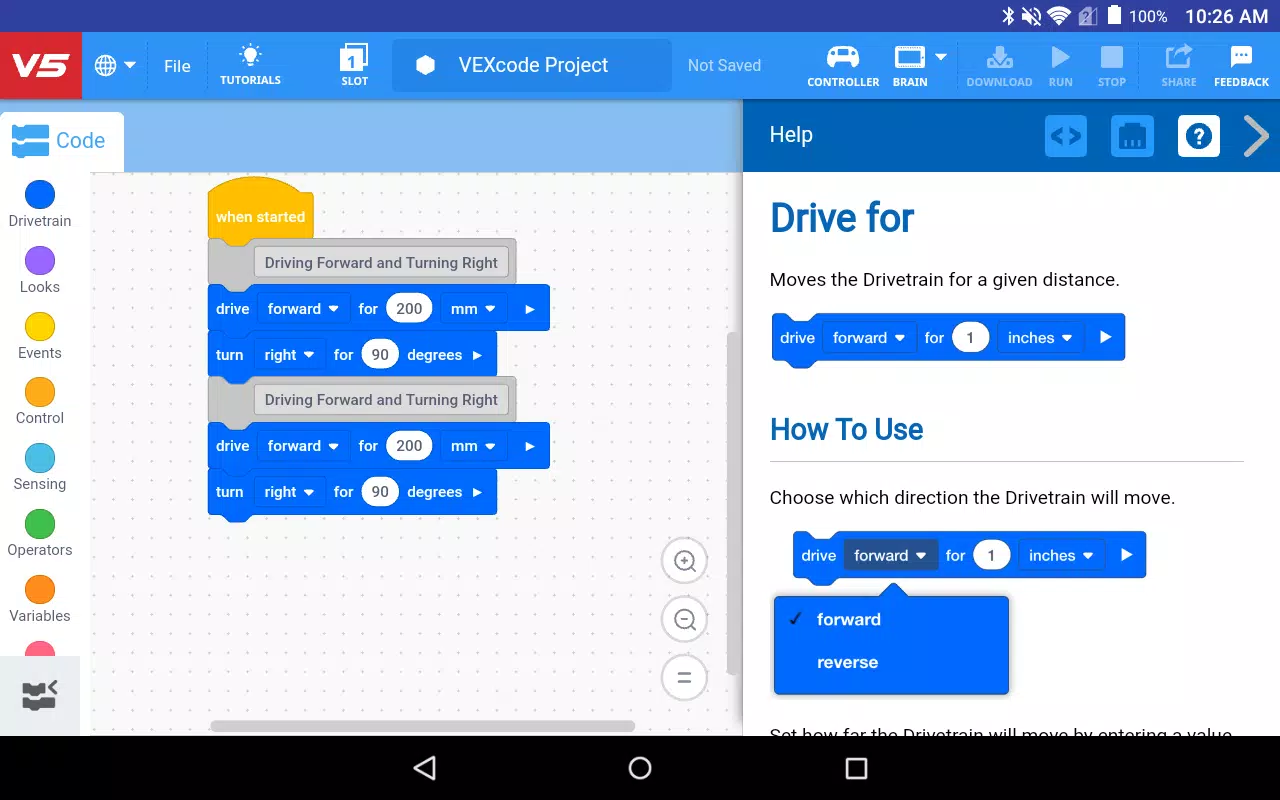
Task: Zoom in on the workspace
Action: tap(685, 561)
